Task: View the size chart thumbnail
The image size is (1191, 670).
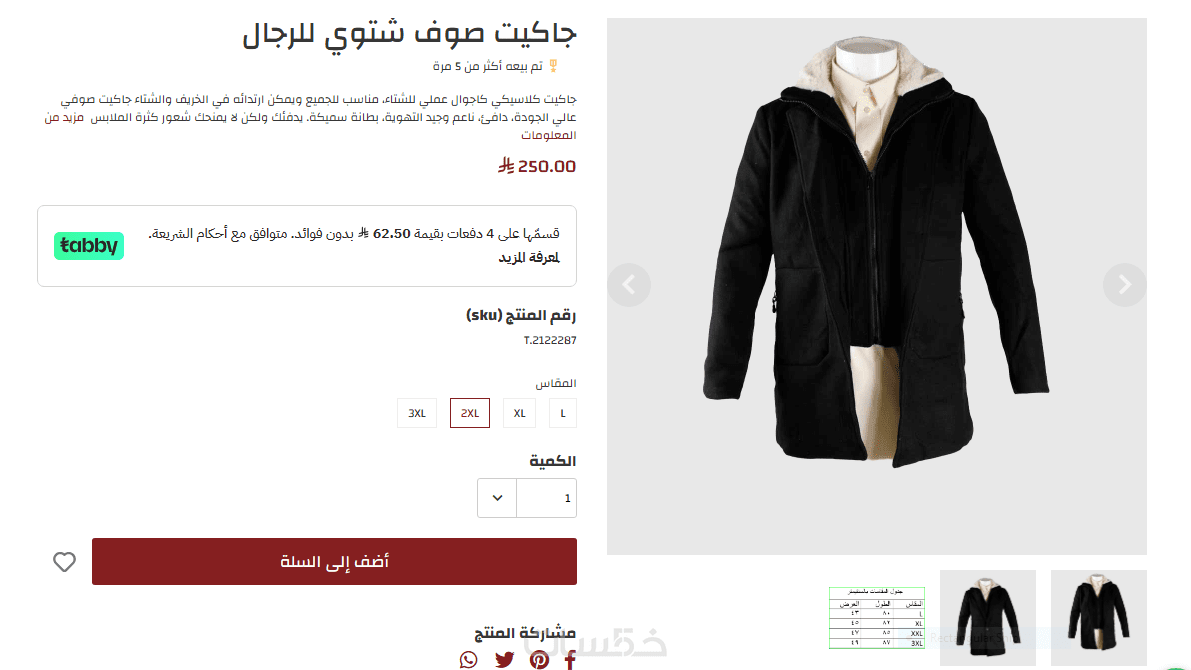Action: [877, 618]
